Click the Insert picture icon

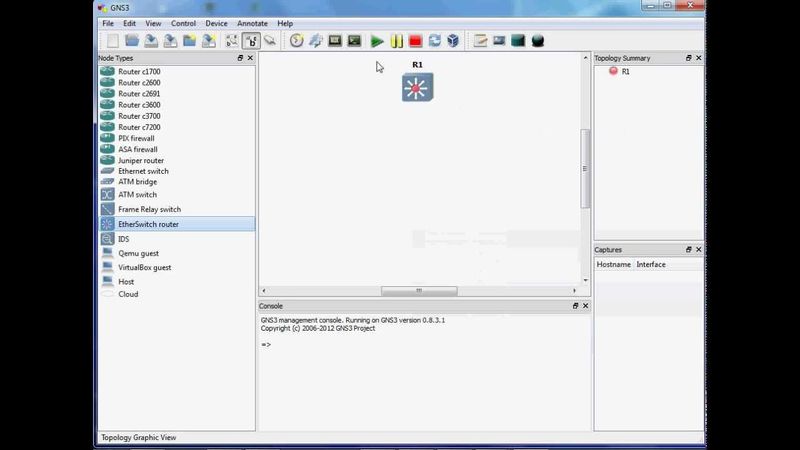tap(499, 41)
